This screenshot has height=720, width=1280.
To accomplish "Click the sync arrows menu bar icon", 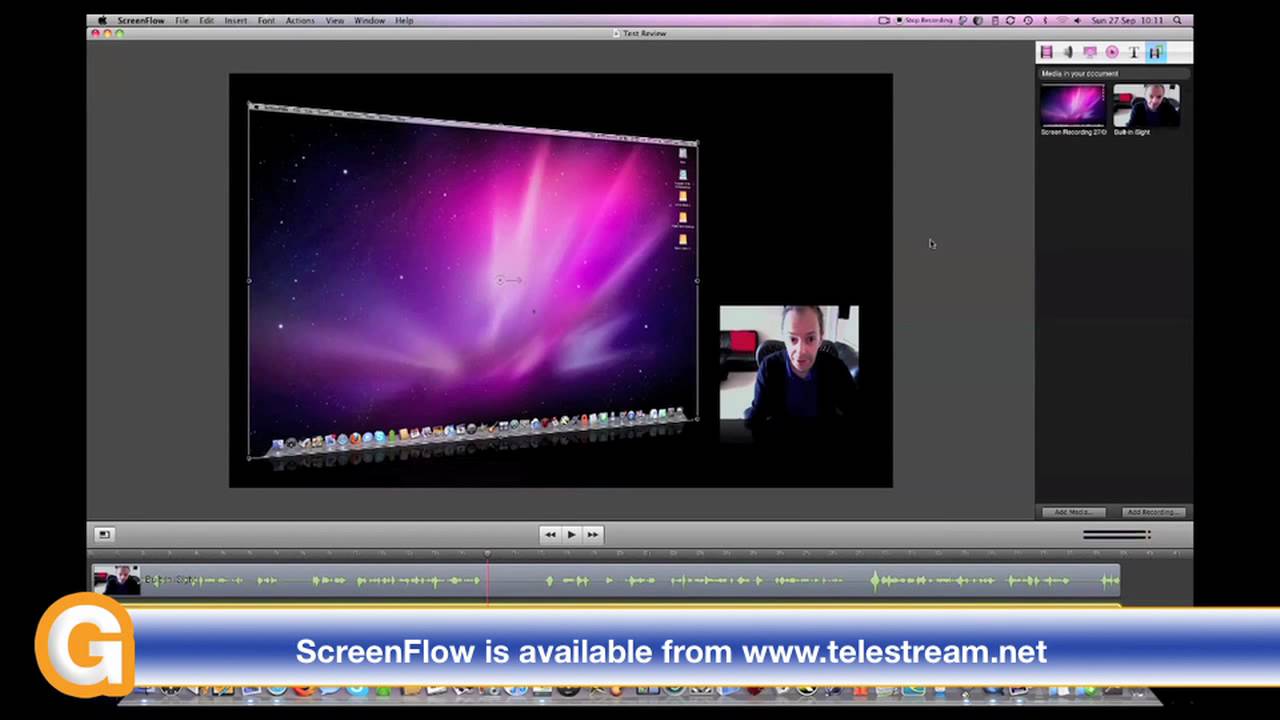I will (x=1011, y=20).
